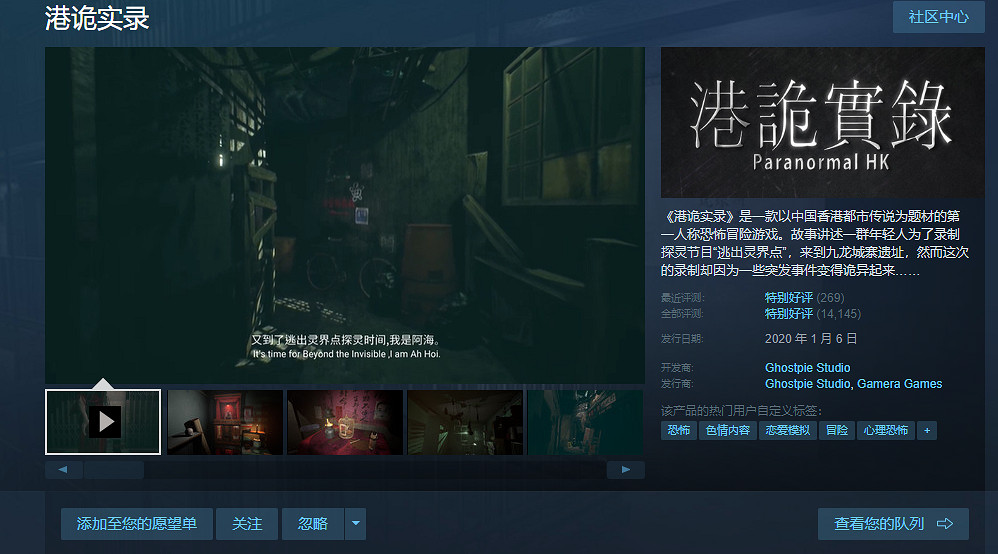Select fourth screenshot thumbnail of dim corridor

464,421
